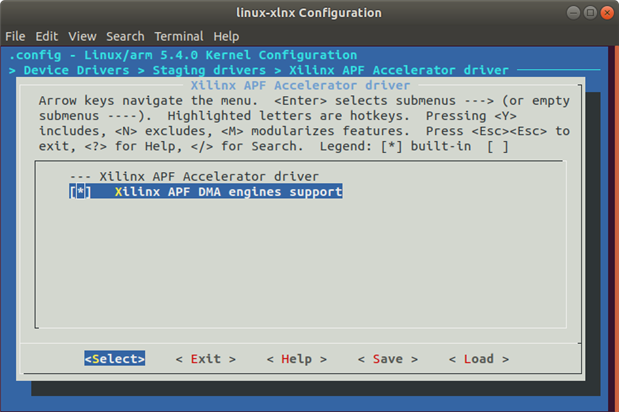The width and height of the screenshot is (619, 412).
Task: Open the View menu
Action: [82, 36]
